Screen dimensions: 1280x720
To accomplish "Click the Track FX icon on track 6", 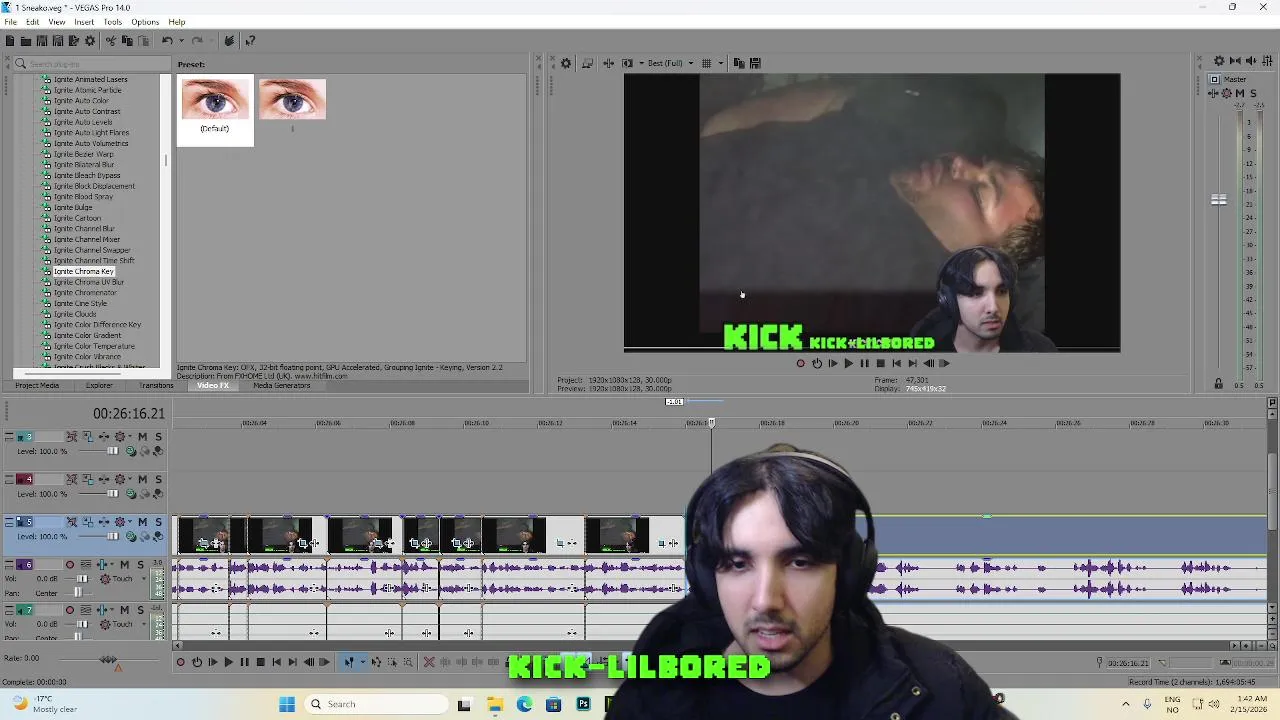I will pos(102,565).
